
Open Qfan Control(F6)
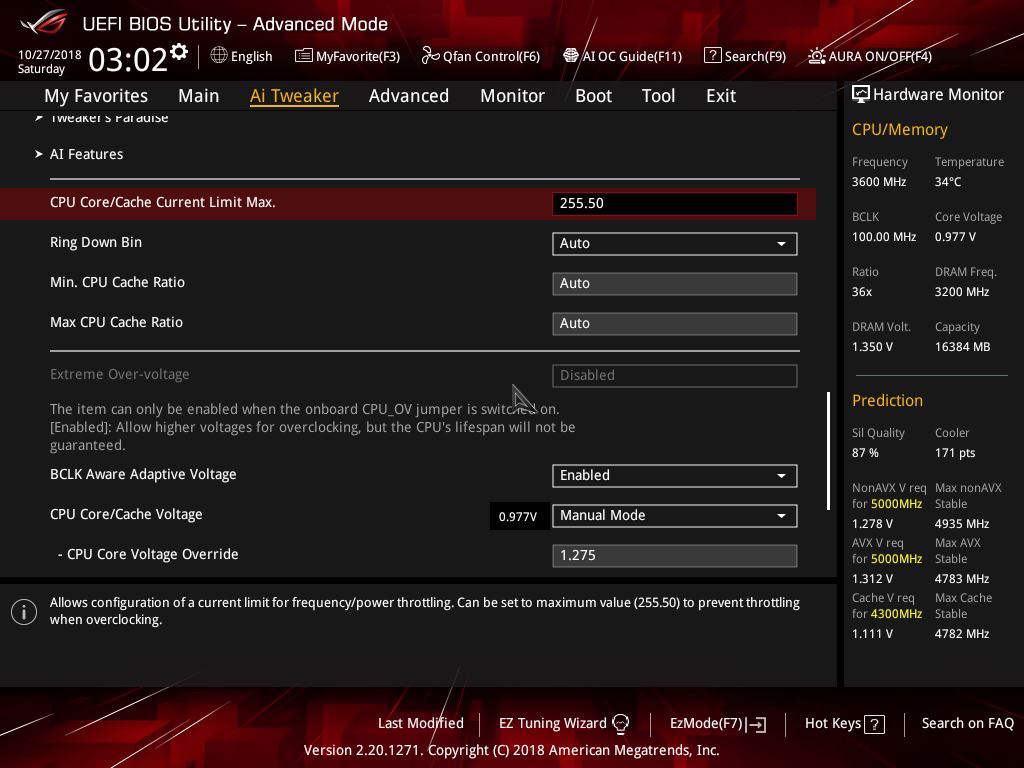coord(481,56)
